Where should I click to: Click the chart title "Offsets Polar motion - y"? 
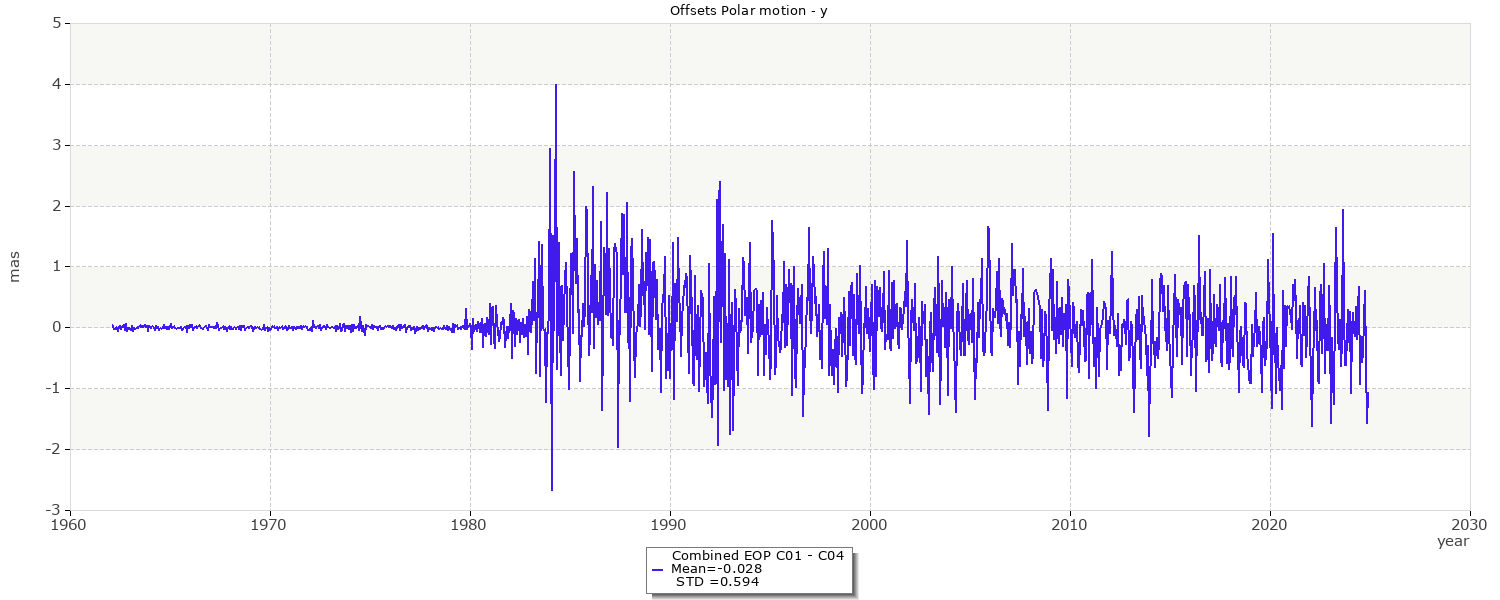[x=749, y=10]
